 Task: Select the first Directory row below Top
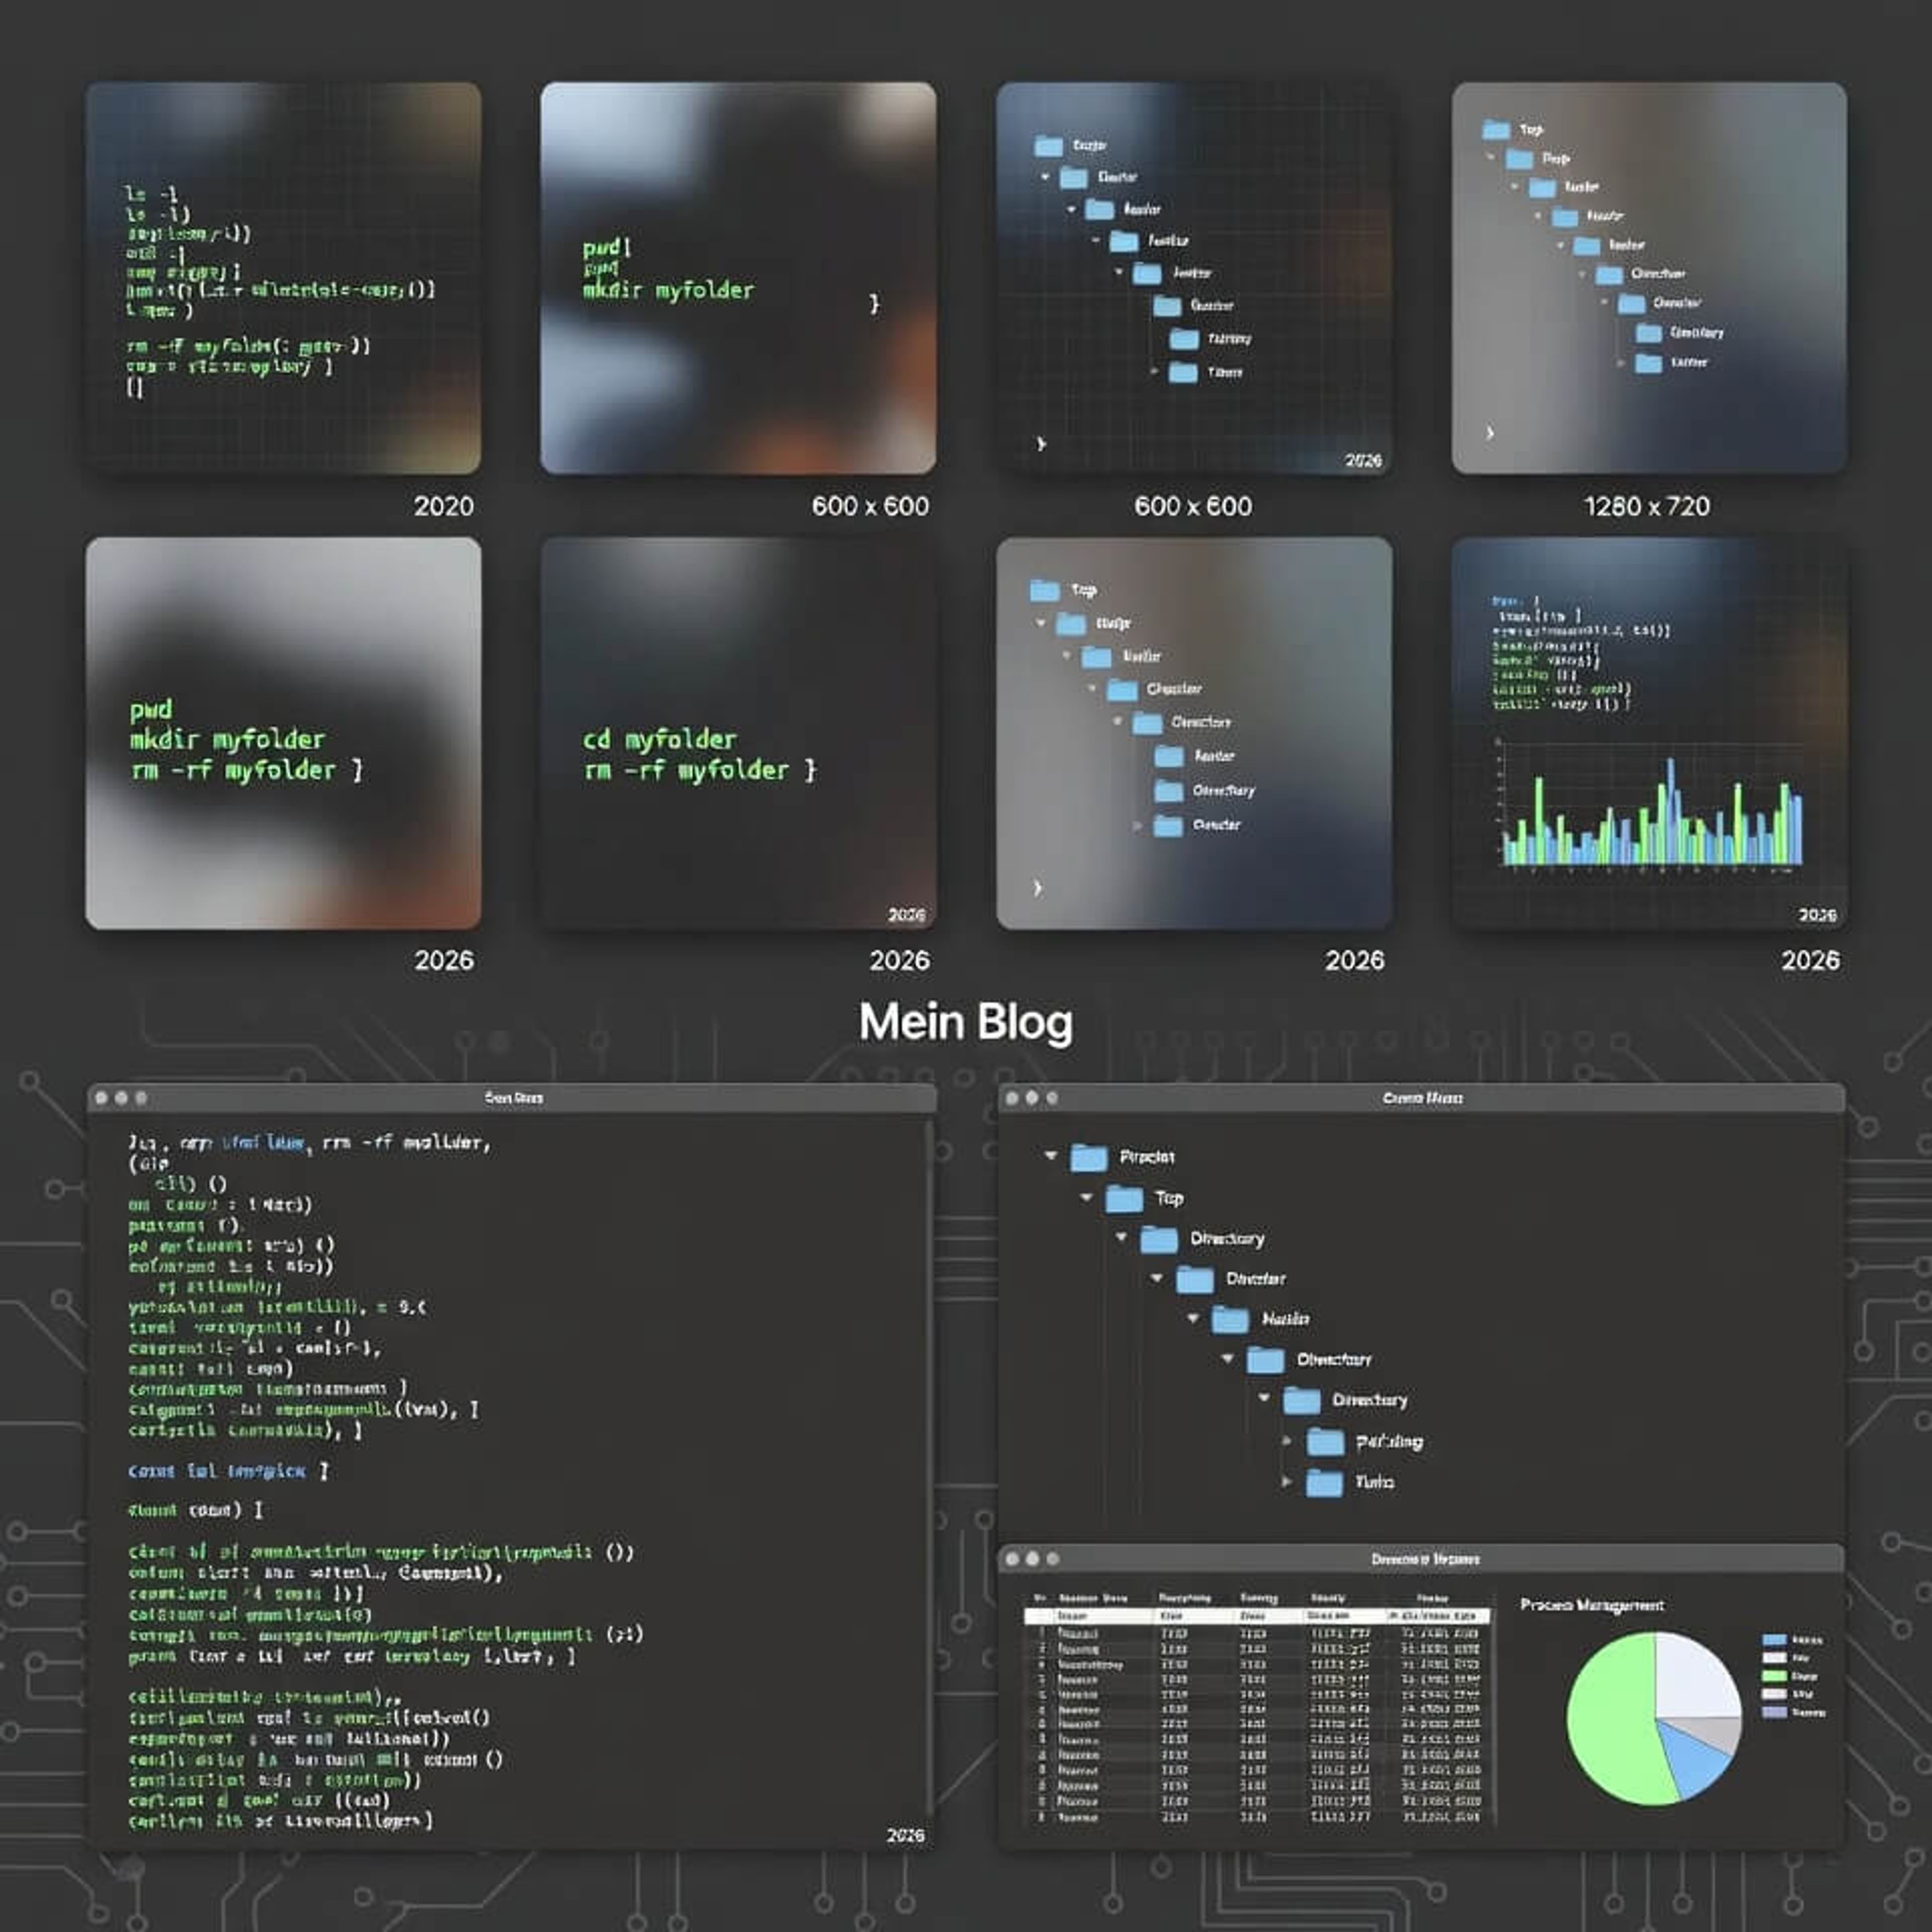[x=1189, y=1239]
